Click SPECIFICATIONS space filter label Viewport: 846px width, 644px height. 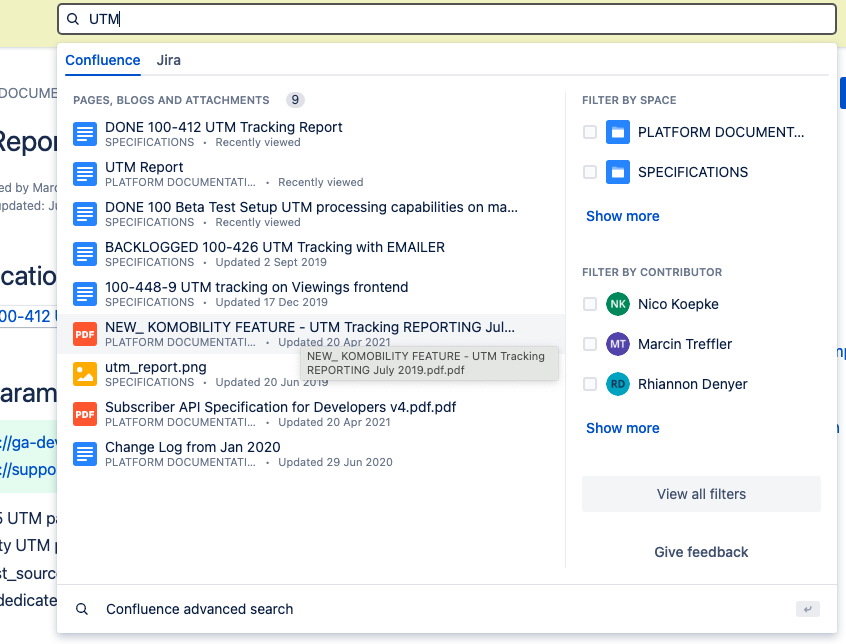pyautogui.click(x=693, y=172)
